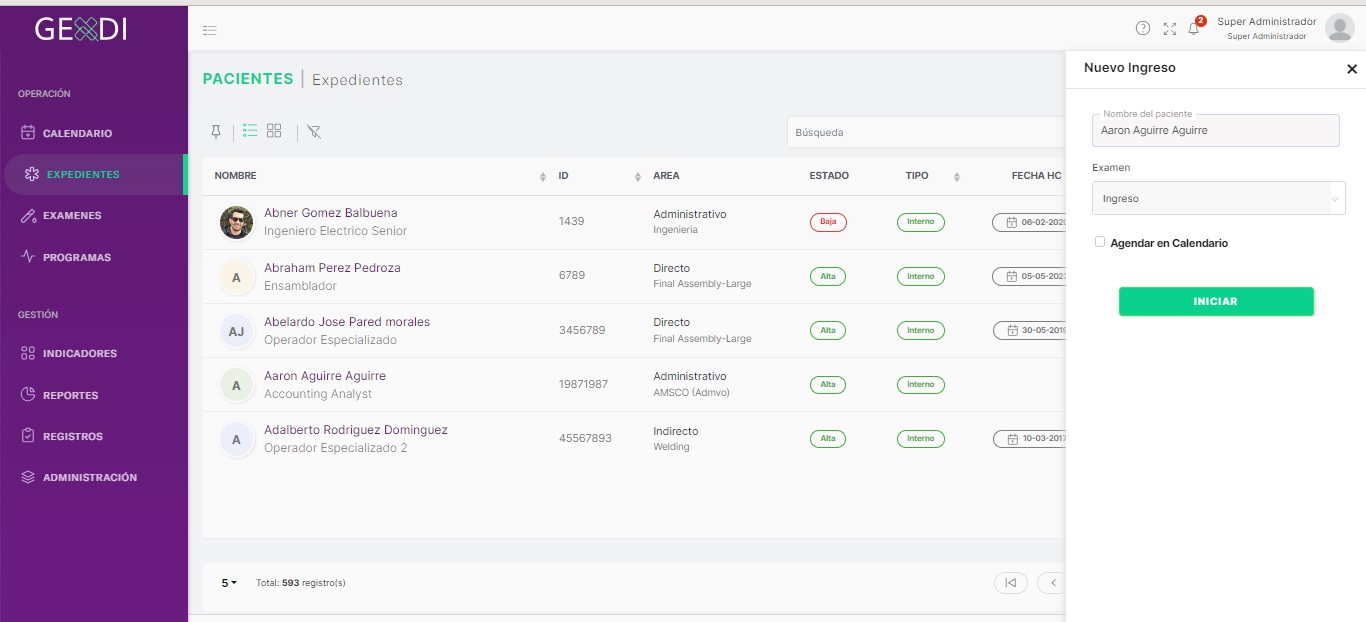
Task: Click the pin icon in the toolbar
Action: click(x=215, y=132)
